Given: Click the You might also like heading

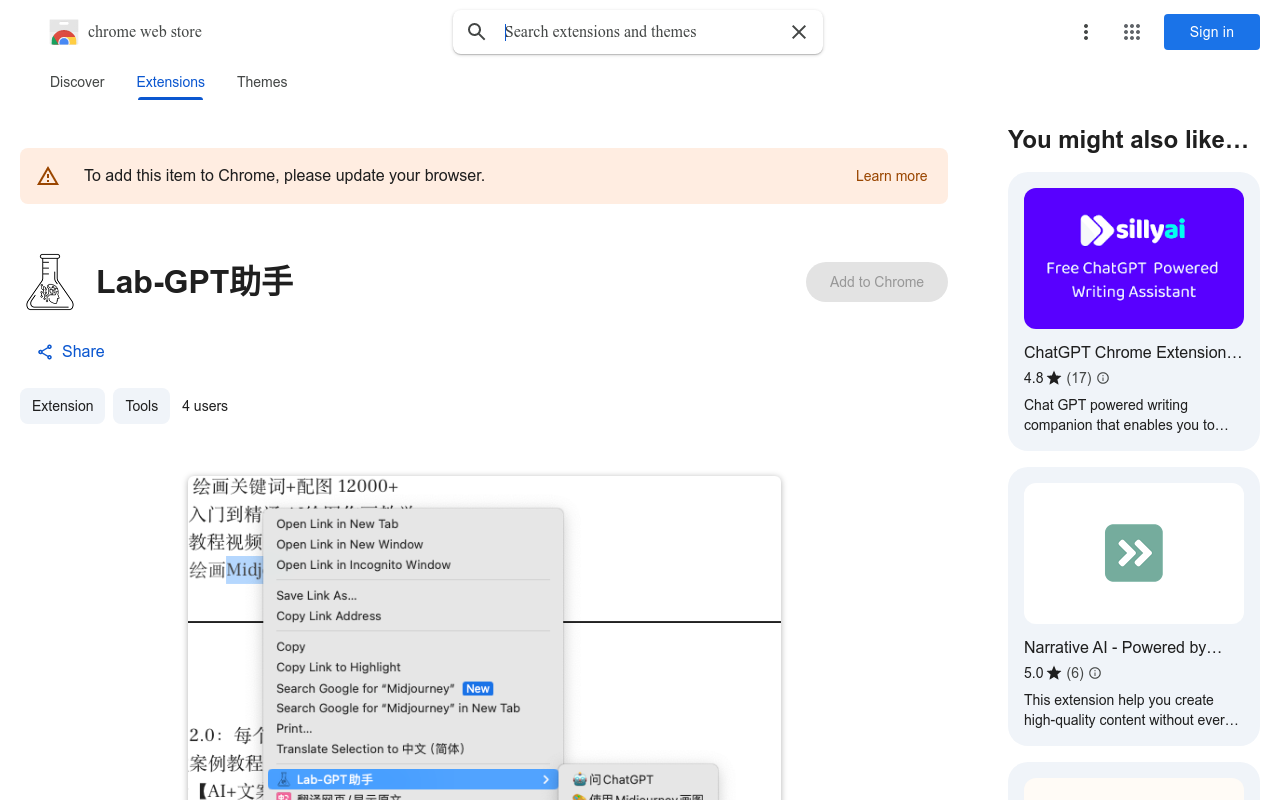Looking at the screenshot, I should [x=1128, y=140].
